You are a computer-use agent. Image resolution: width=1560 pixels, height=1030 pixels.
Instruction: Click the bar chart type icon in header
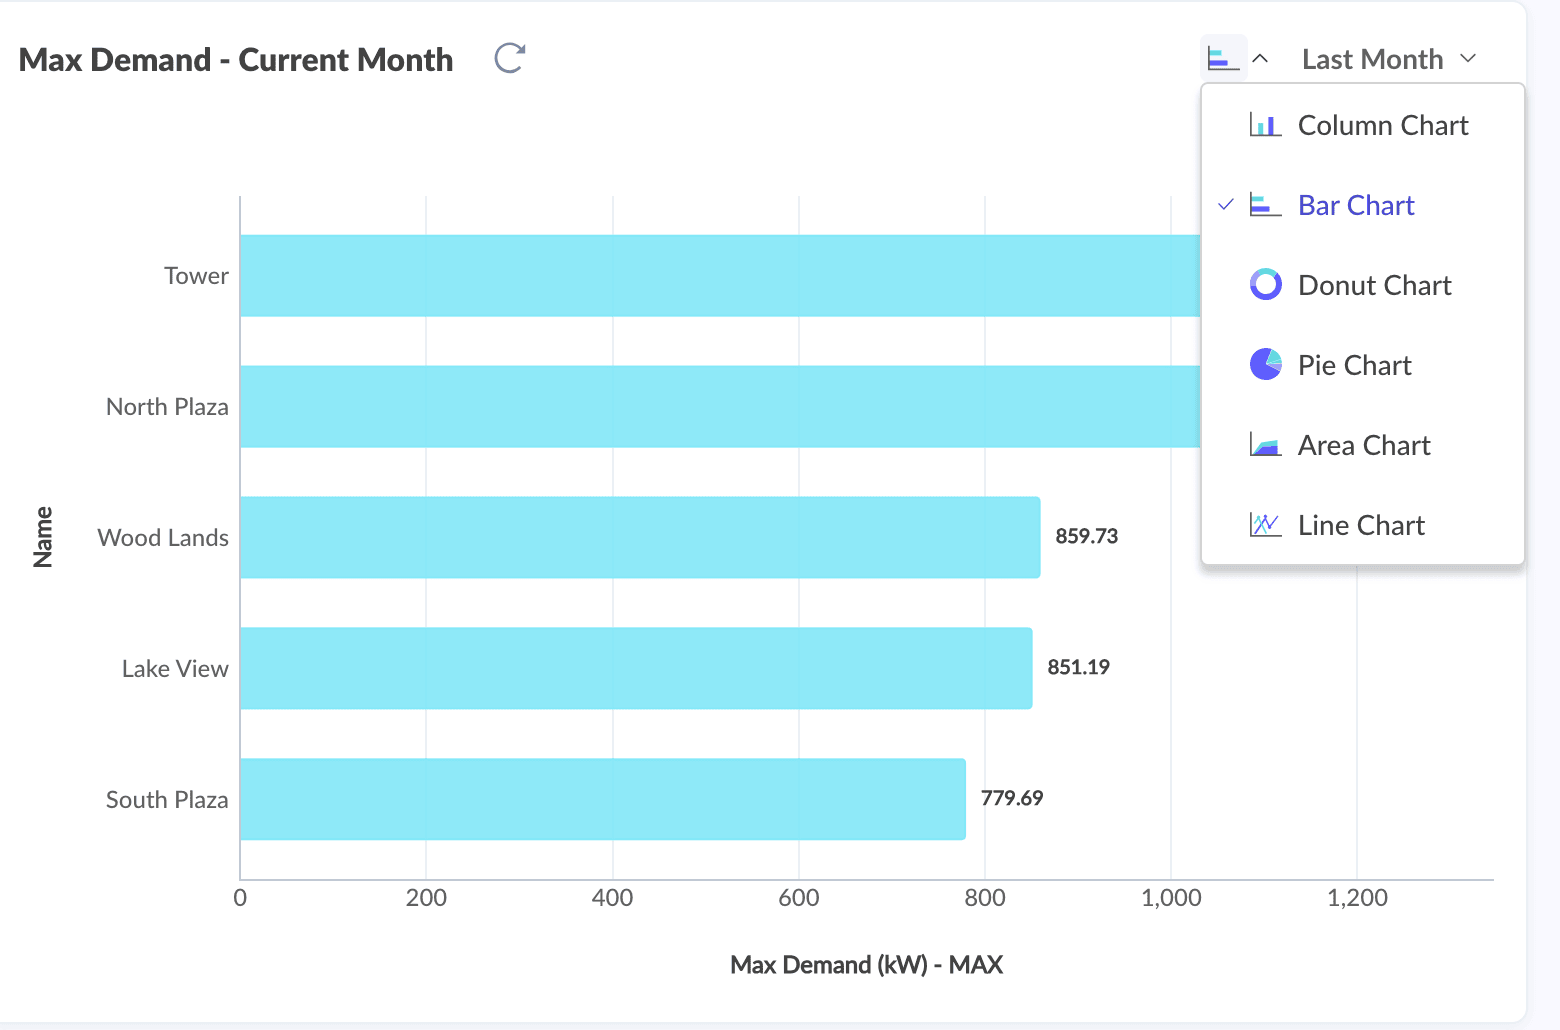pos(1223,59)
